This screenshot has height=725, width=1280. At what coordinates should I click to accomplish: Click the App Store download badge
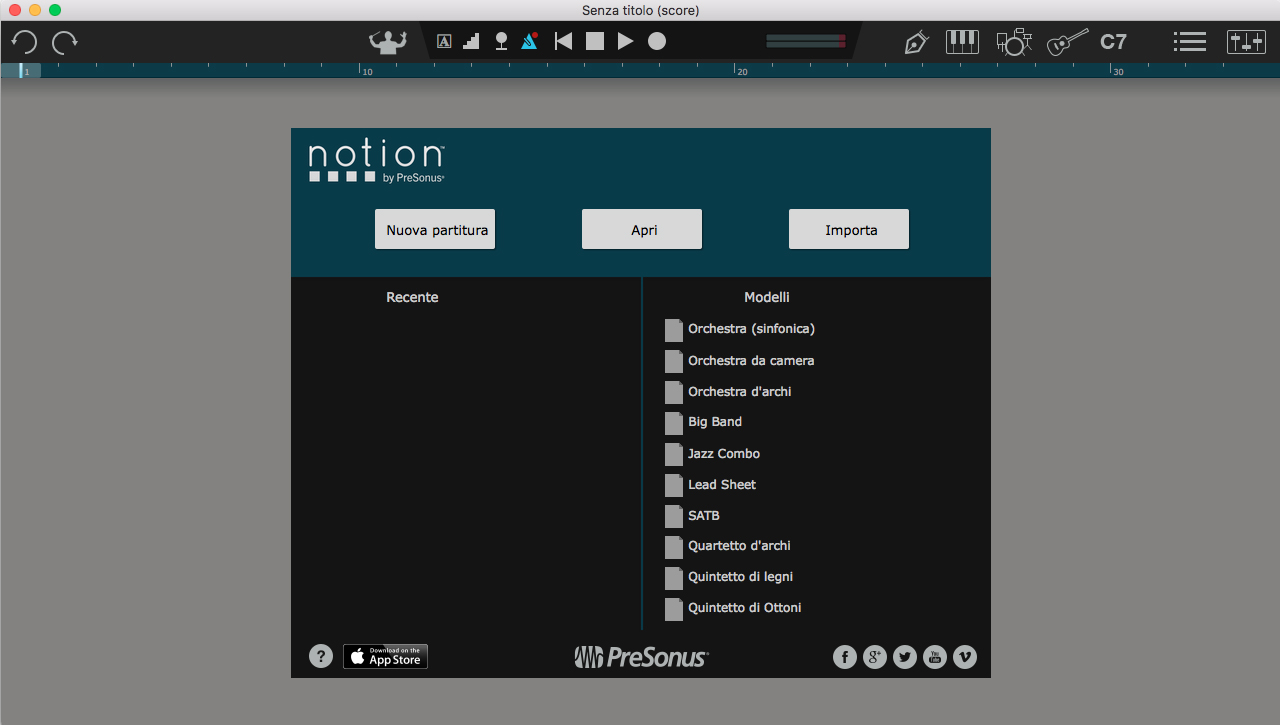coord(385,656)
